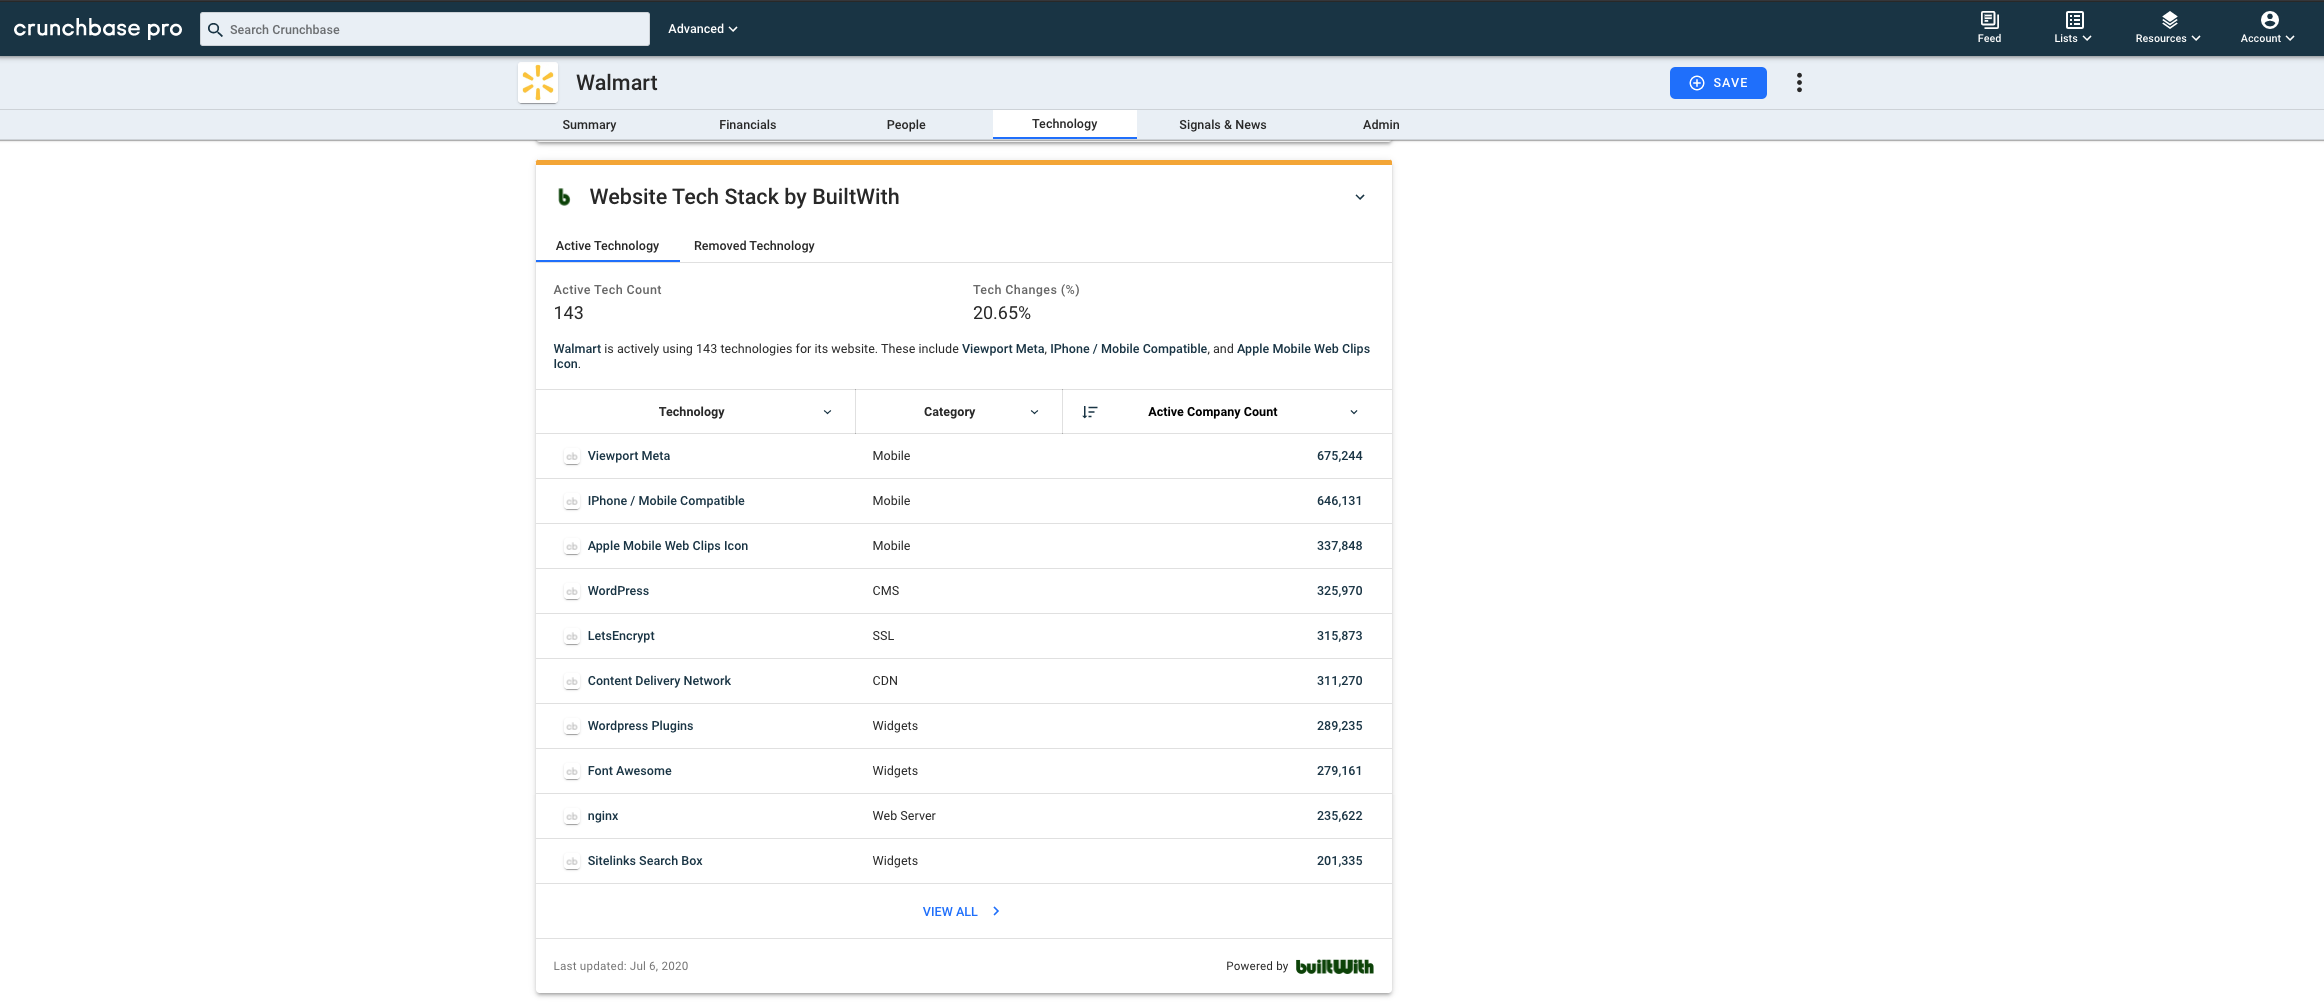Click the Active Tech Count value 143
This screenshot has height=1004, width=2324.
568,313
